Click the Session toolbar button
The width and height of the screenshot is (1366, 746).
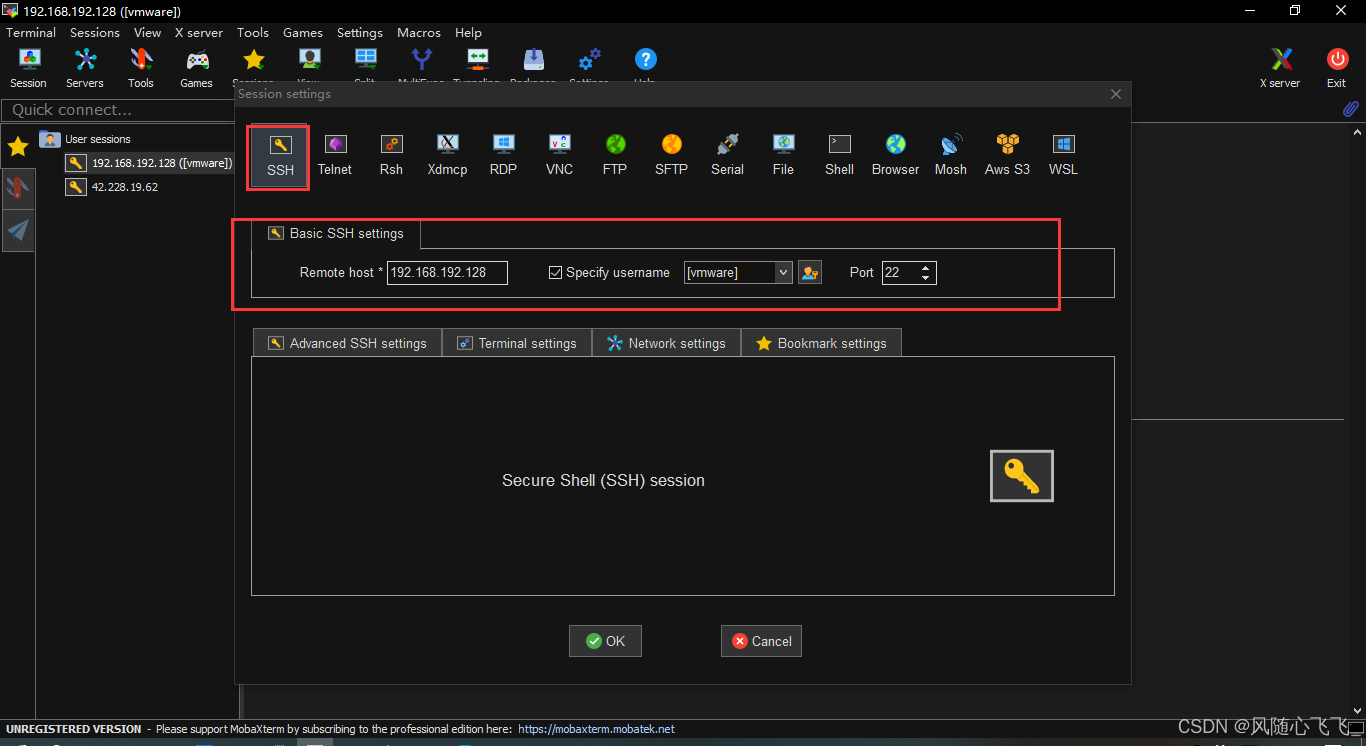(28, 68)
